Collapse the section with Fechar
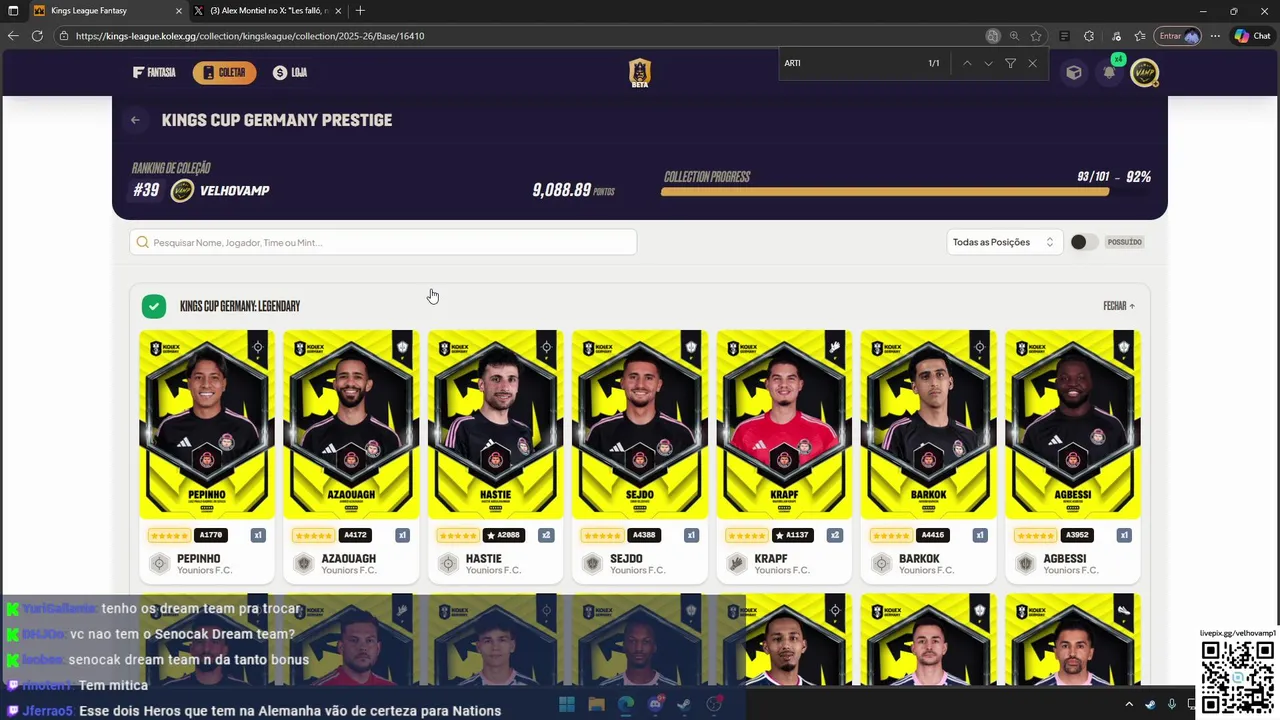Screen dimensions: 1280x720 (x=1119, y=306)
